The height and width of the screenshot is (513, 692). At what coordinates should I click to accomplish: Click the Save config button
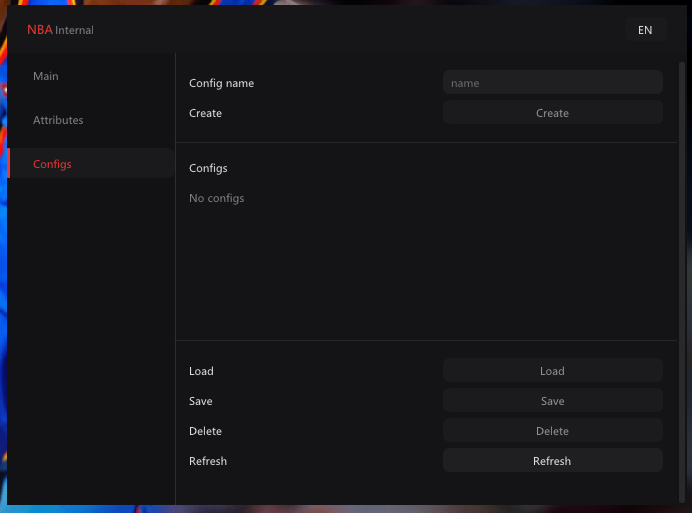pos(553,401)
